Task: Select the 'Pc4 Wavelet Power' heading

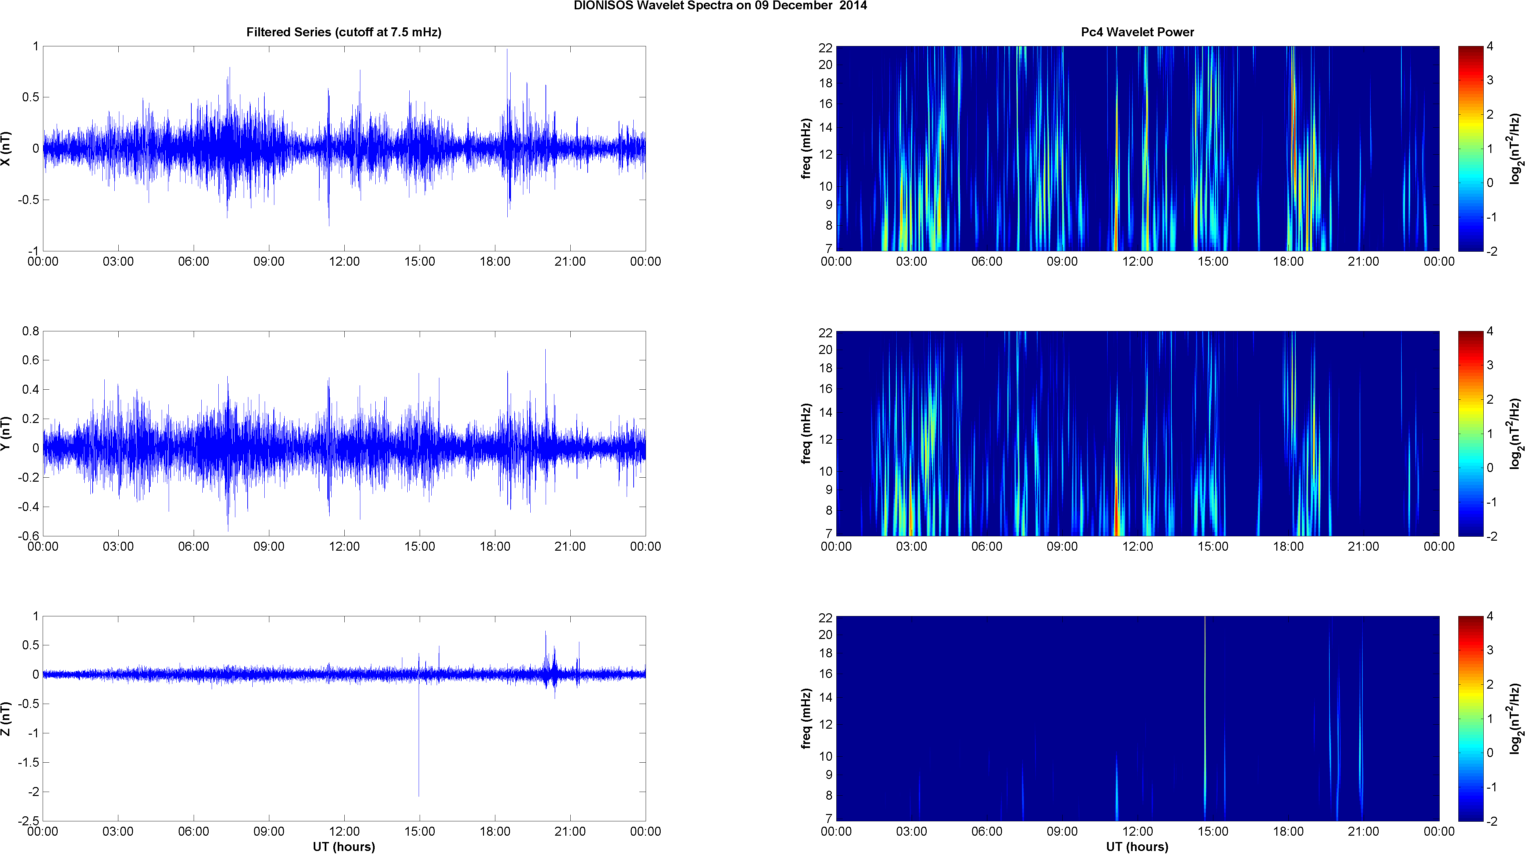Action: pos(1137,32)
